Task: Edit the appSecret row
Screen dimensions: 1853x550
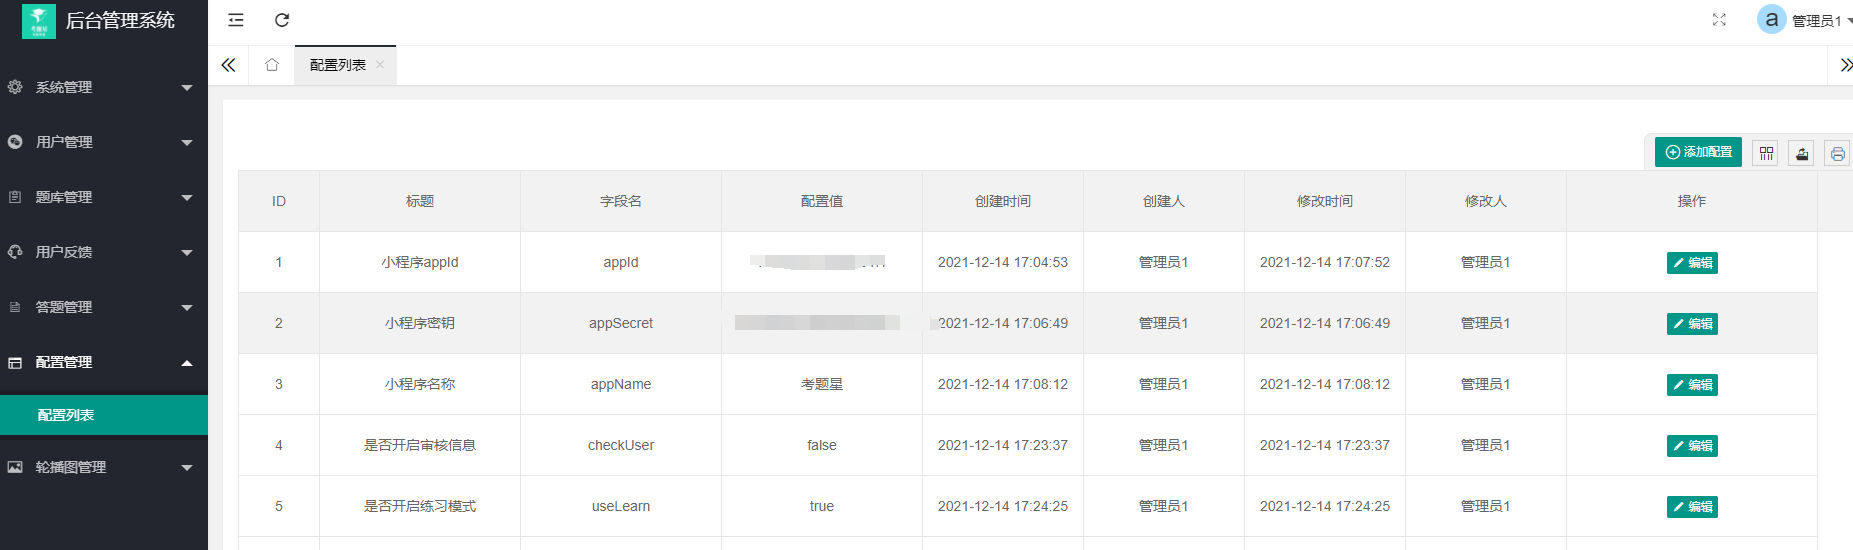Action: [x=1692, y=323]
